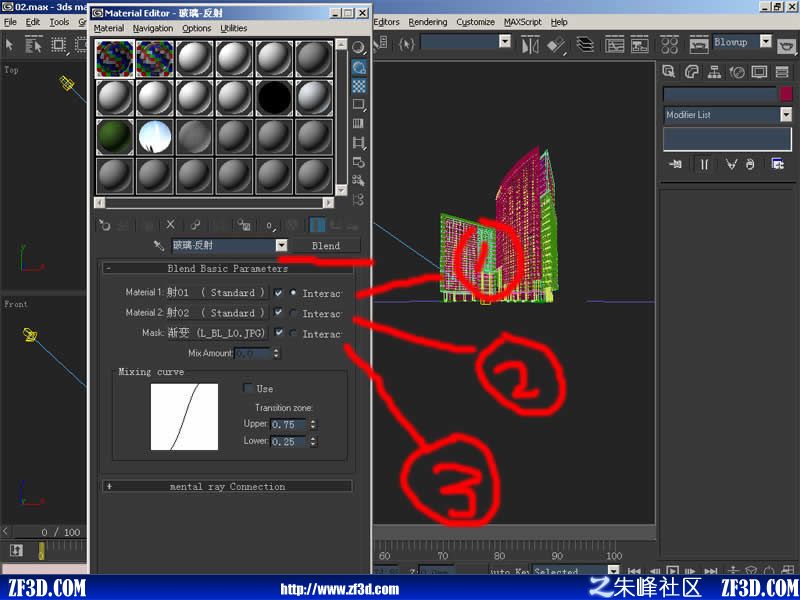Click the Mirror tool in main toolbar

(x=530, y=45)
